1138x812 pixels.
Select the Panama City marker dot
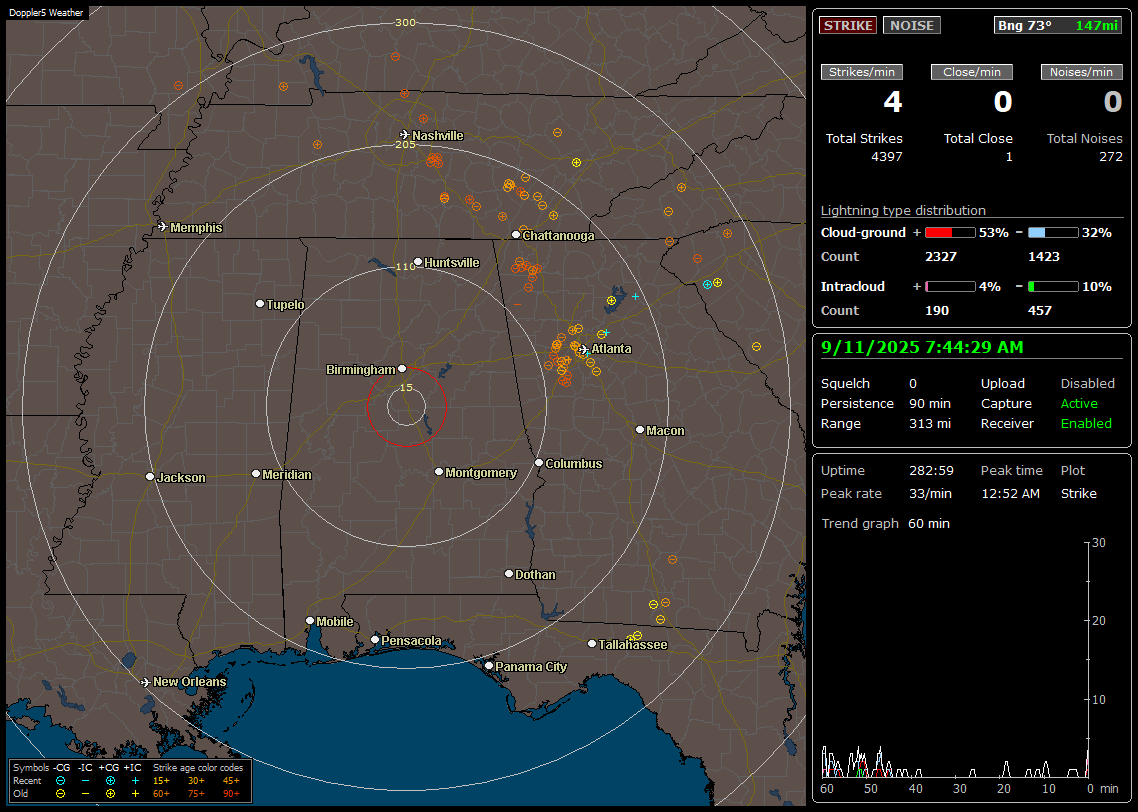489,665
